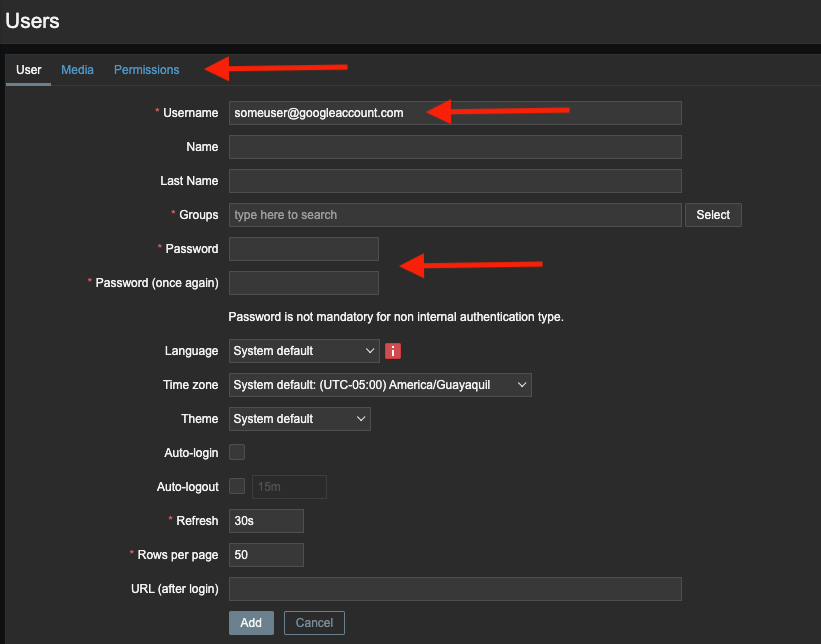Click the Add button

click(251, 623)
